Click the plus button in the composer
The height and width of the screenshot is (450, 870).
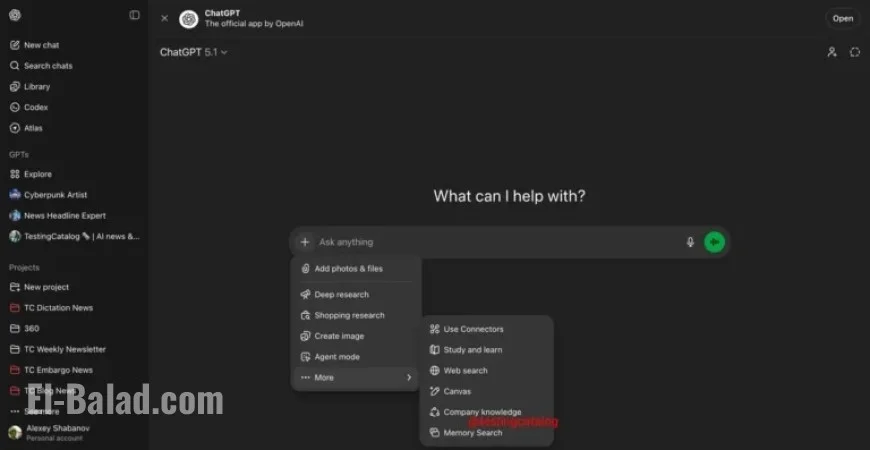304,242
